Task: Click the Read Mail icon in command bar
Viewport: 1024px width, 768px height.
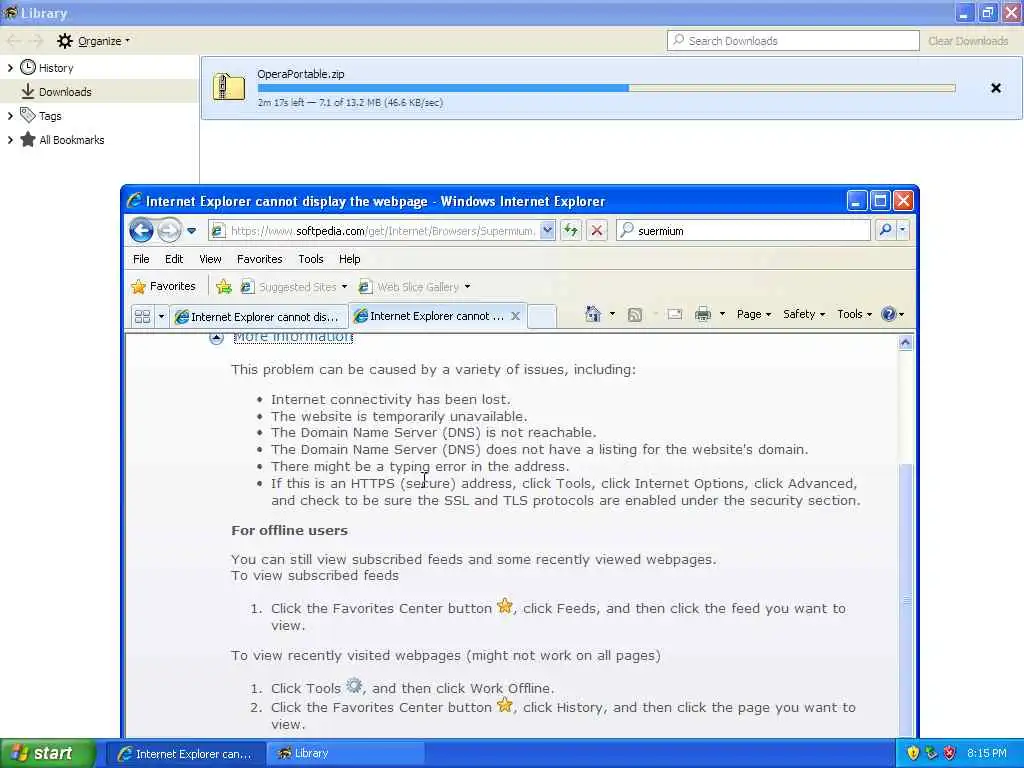Action: coord(675,315)
